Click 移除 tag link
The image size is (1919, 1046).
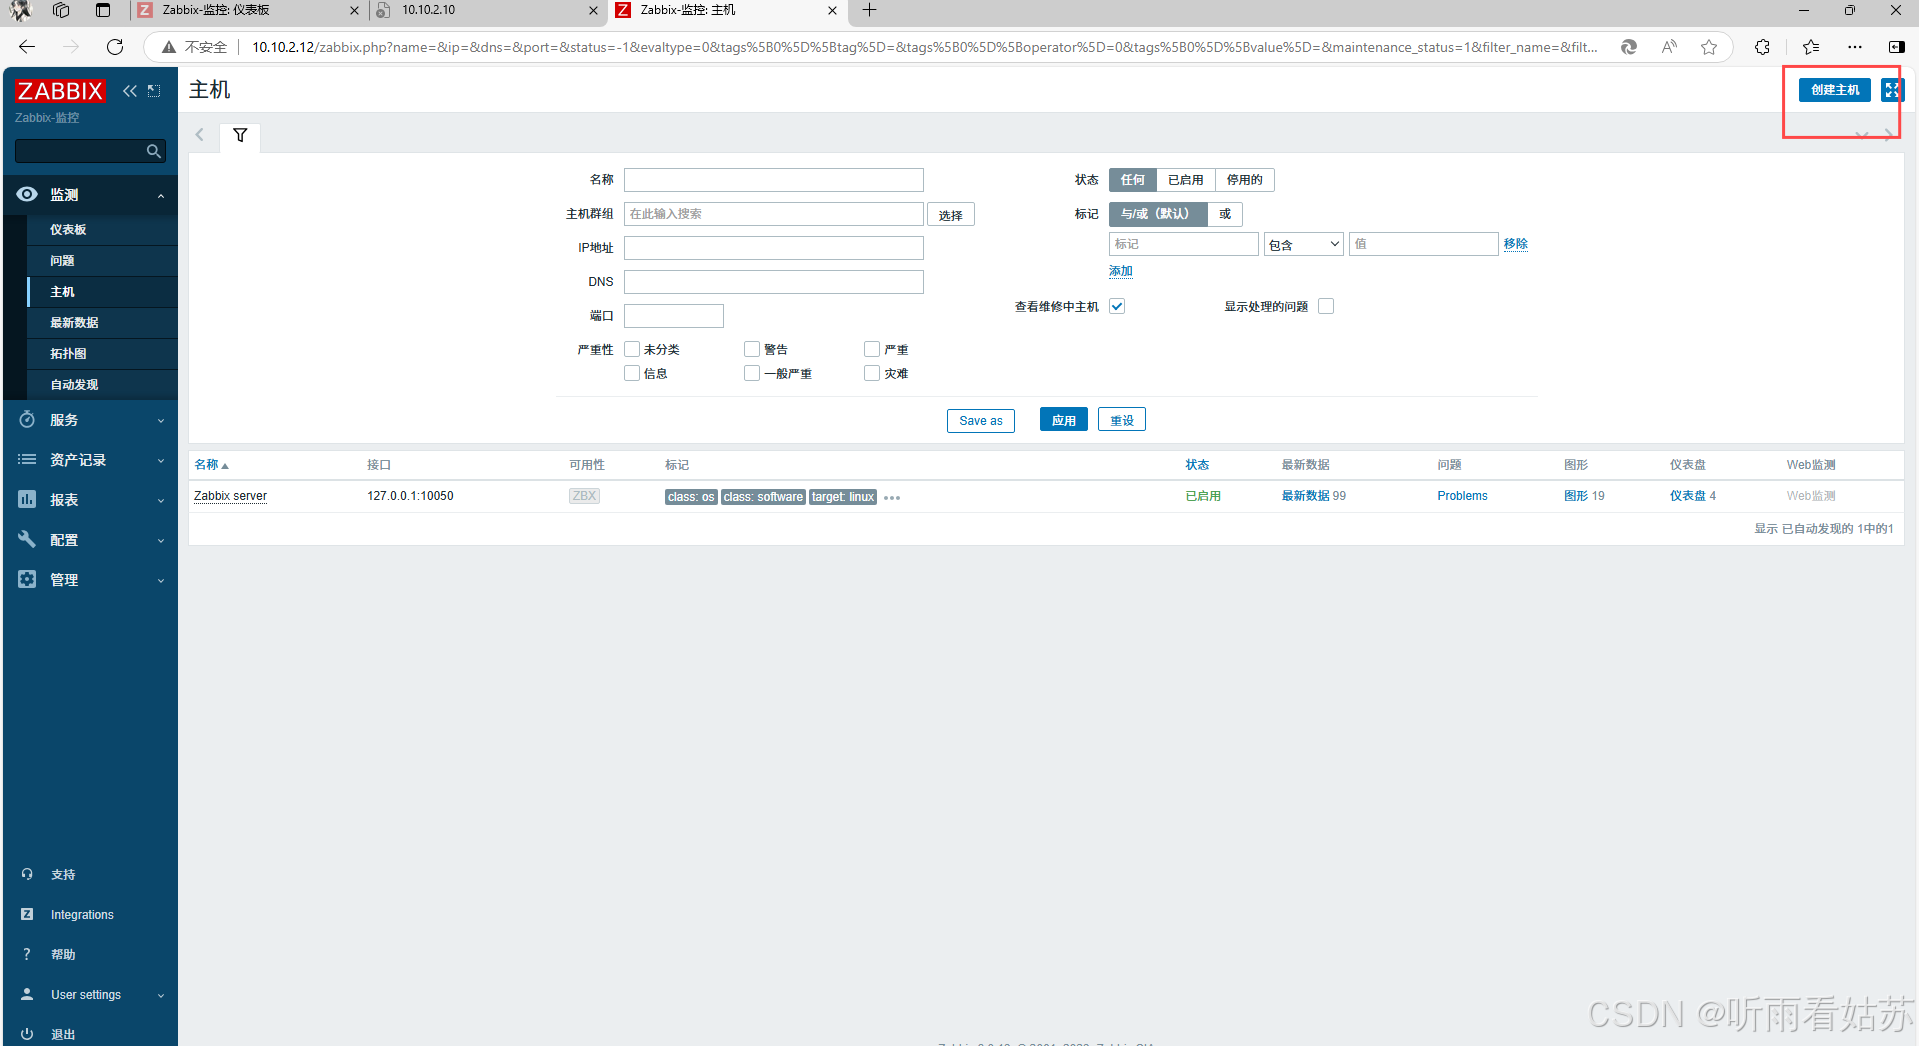1515,244
